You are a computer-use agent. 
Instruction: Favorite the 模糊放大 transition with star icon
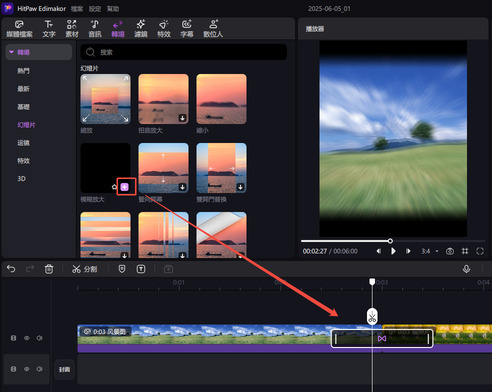pyautogui.click(x=114, y=187)
